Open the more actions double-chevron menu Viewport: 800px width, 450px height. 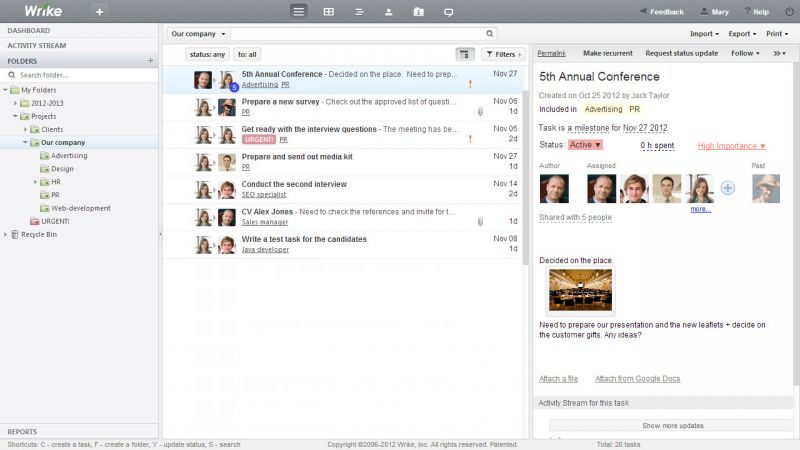(x=779, y=53)
